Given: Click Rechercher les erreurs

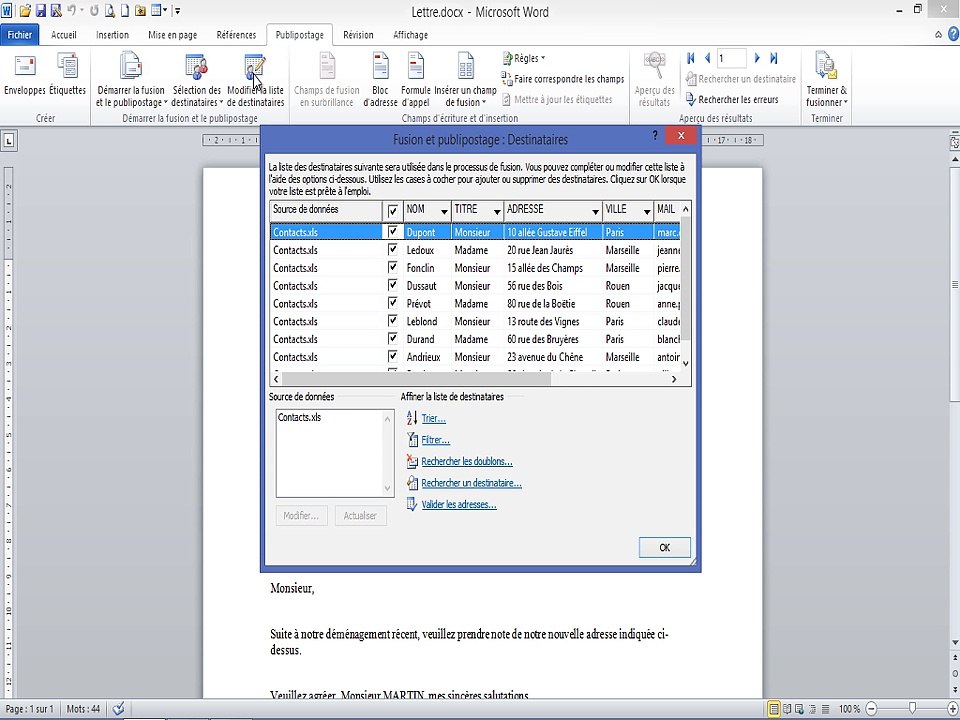Looking at the screenshot, I should coord(732,99).
